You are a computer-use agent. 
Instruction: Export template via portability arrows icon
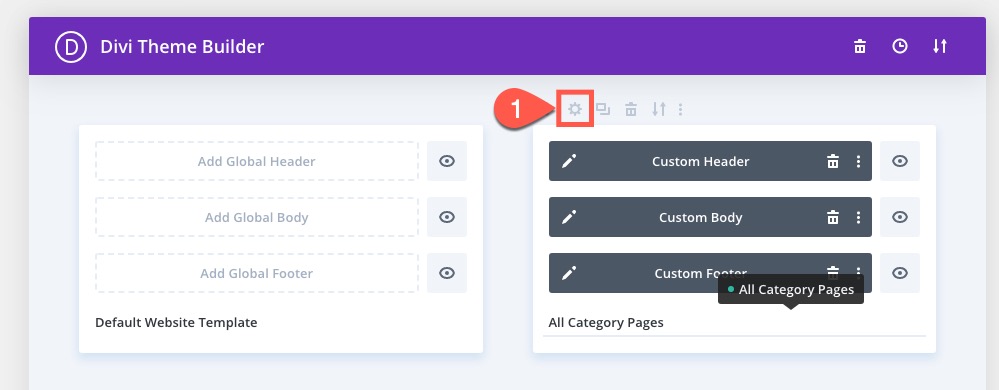click(659, 110)
